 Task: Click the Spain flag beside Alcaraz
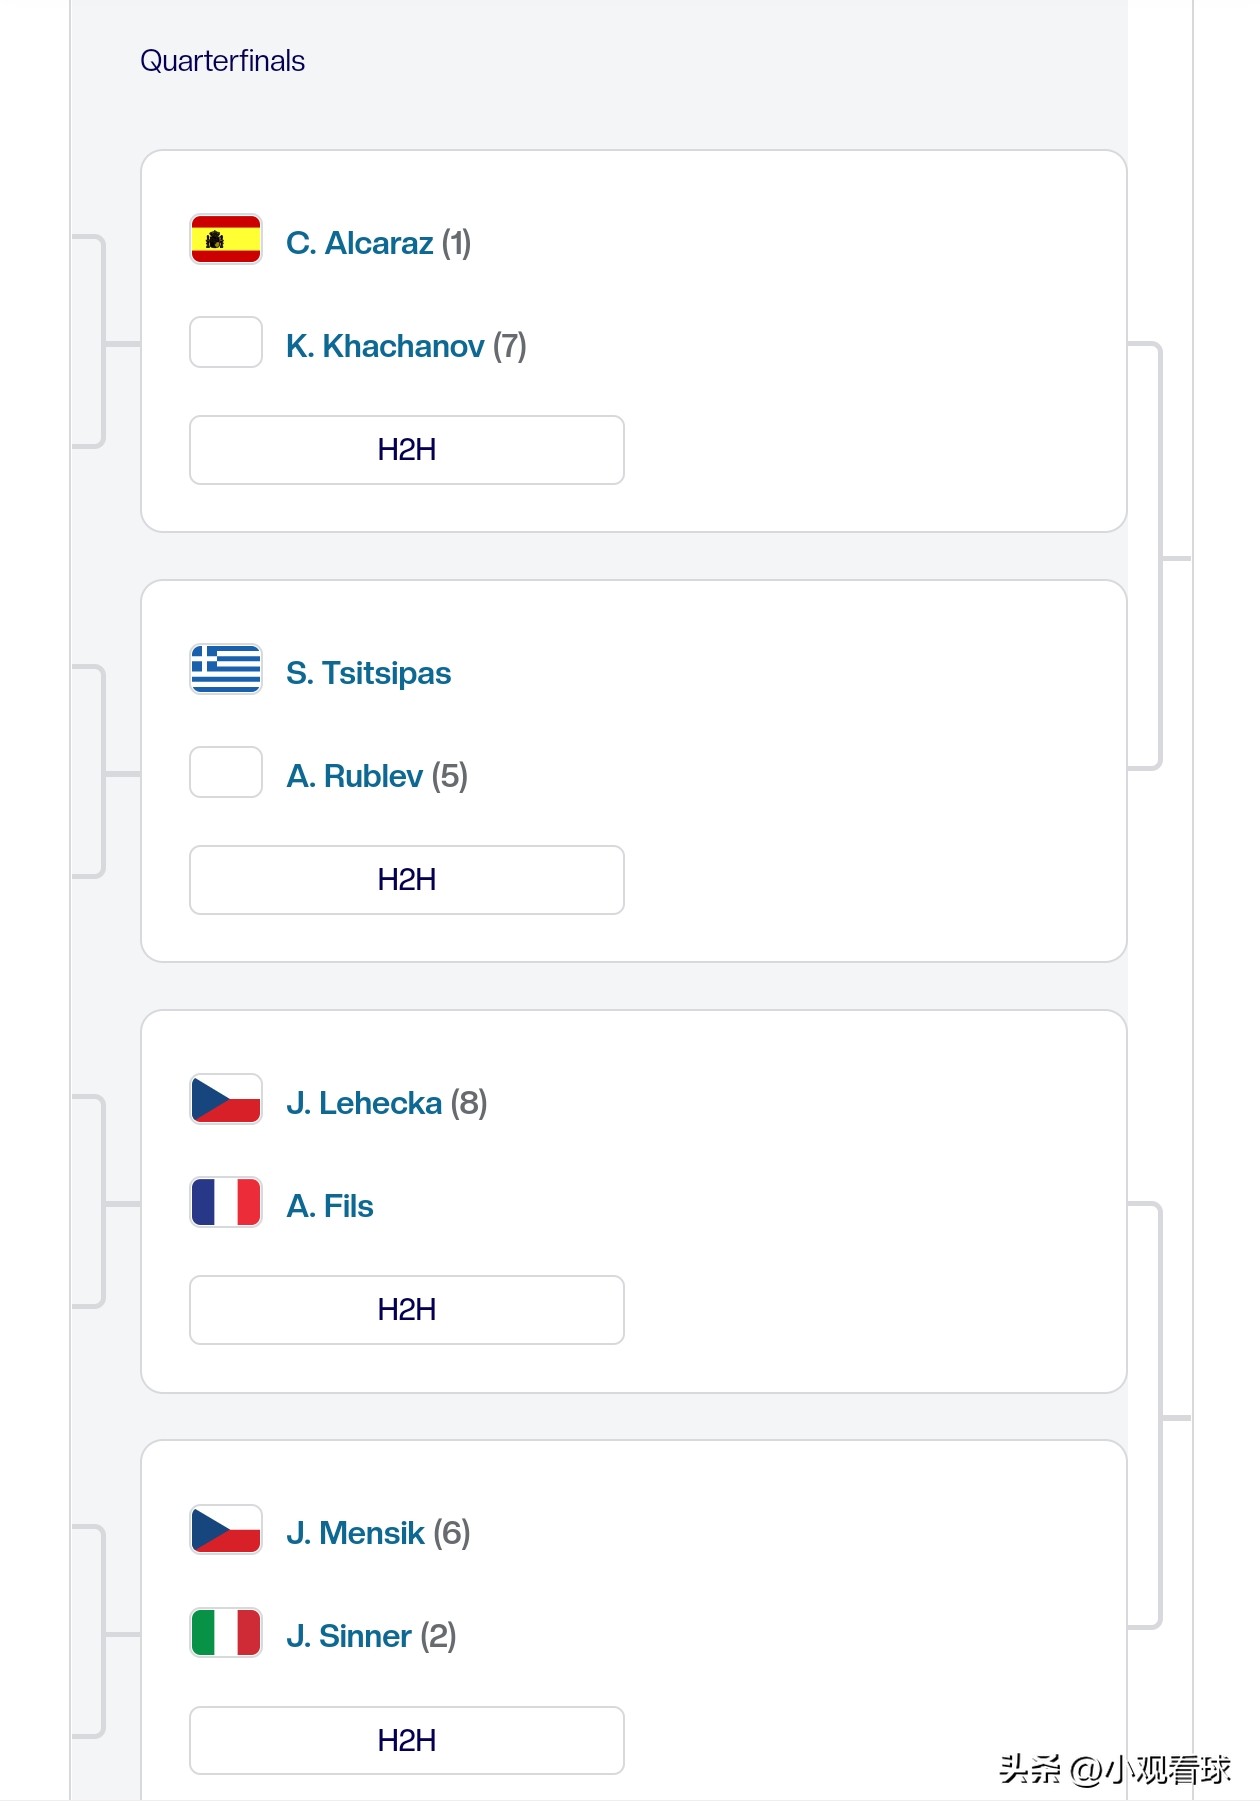tap(226, 240)
